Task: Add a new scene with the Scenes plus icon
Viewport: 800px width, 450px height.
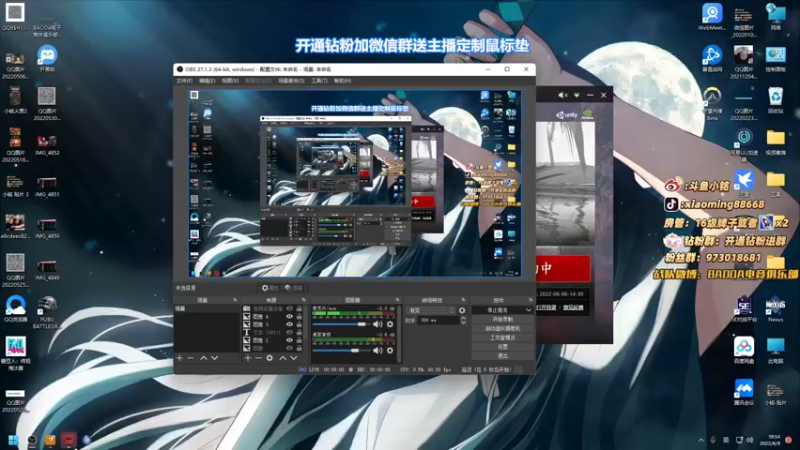Action: (180, 358)
